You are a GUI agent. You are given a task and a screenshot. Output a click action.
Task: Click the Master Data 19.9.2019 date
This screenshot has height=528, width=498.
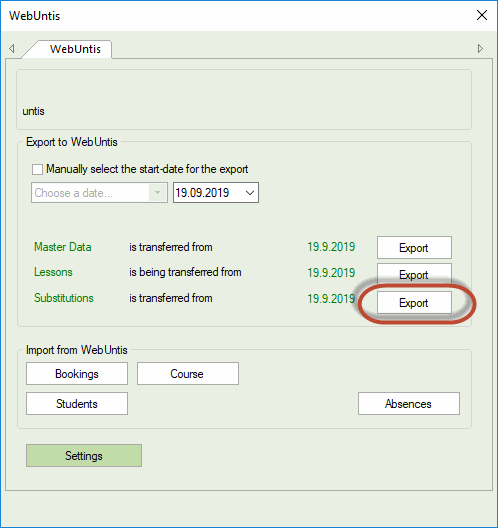point(331,247)
